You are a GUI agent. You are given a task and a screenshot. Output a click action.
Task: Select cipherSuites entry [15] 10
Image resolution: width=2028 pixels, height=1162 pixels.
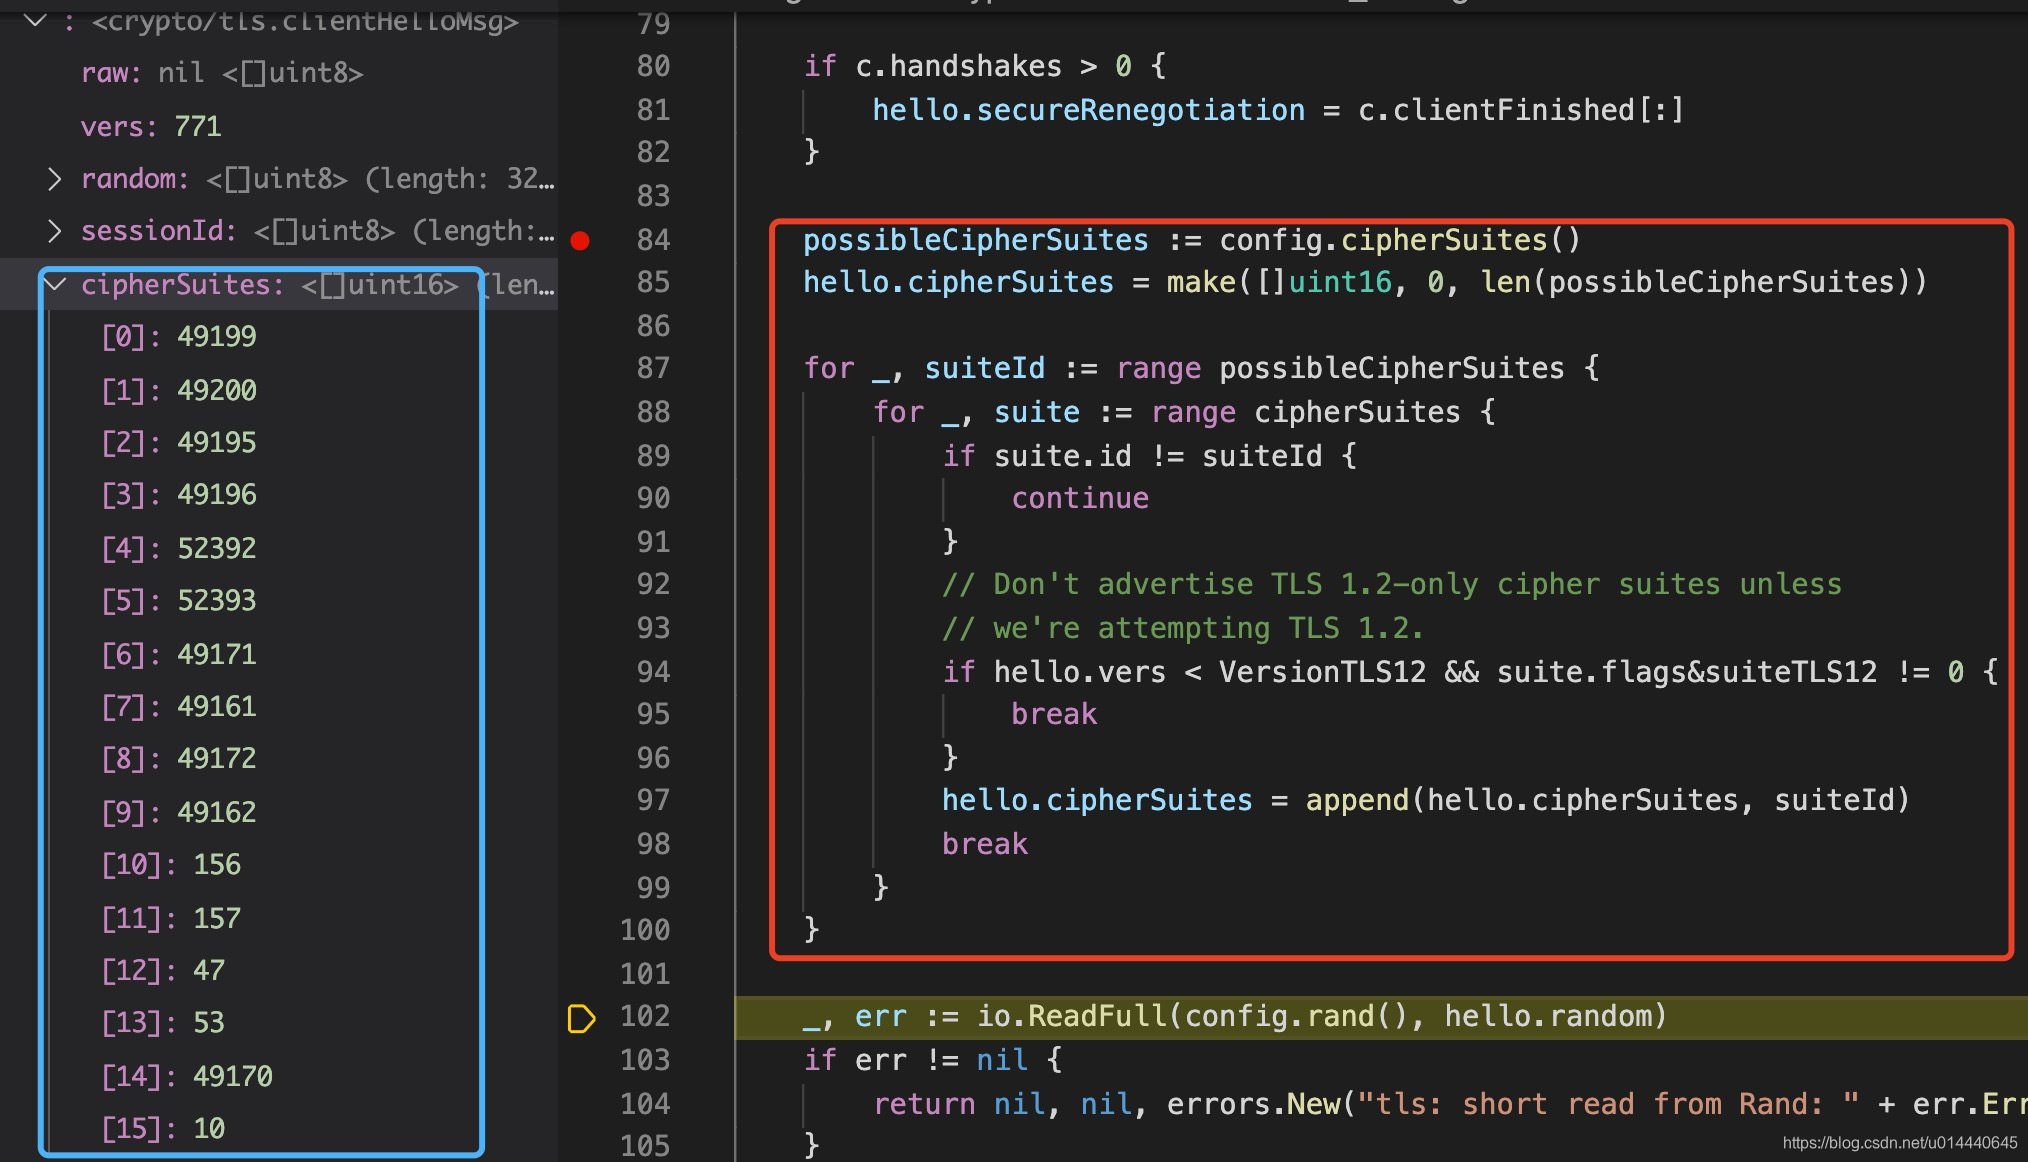[x=163, y=1128]
